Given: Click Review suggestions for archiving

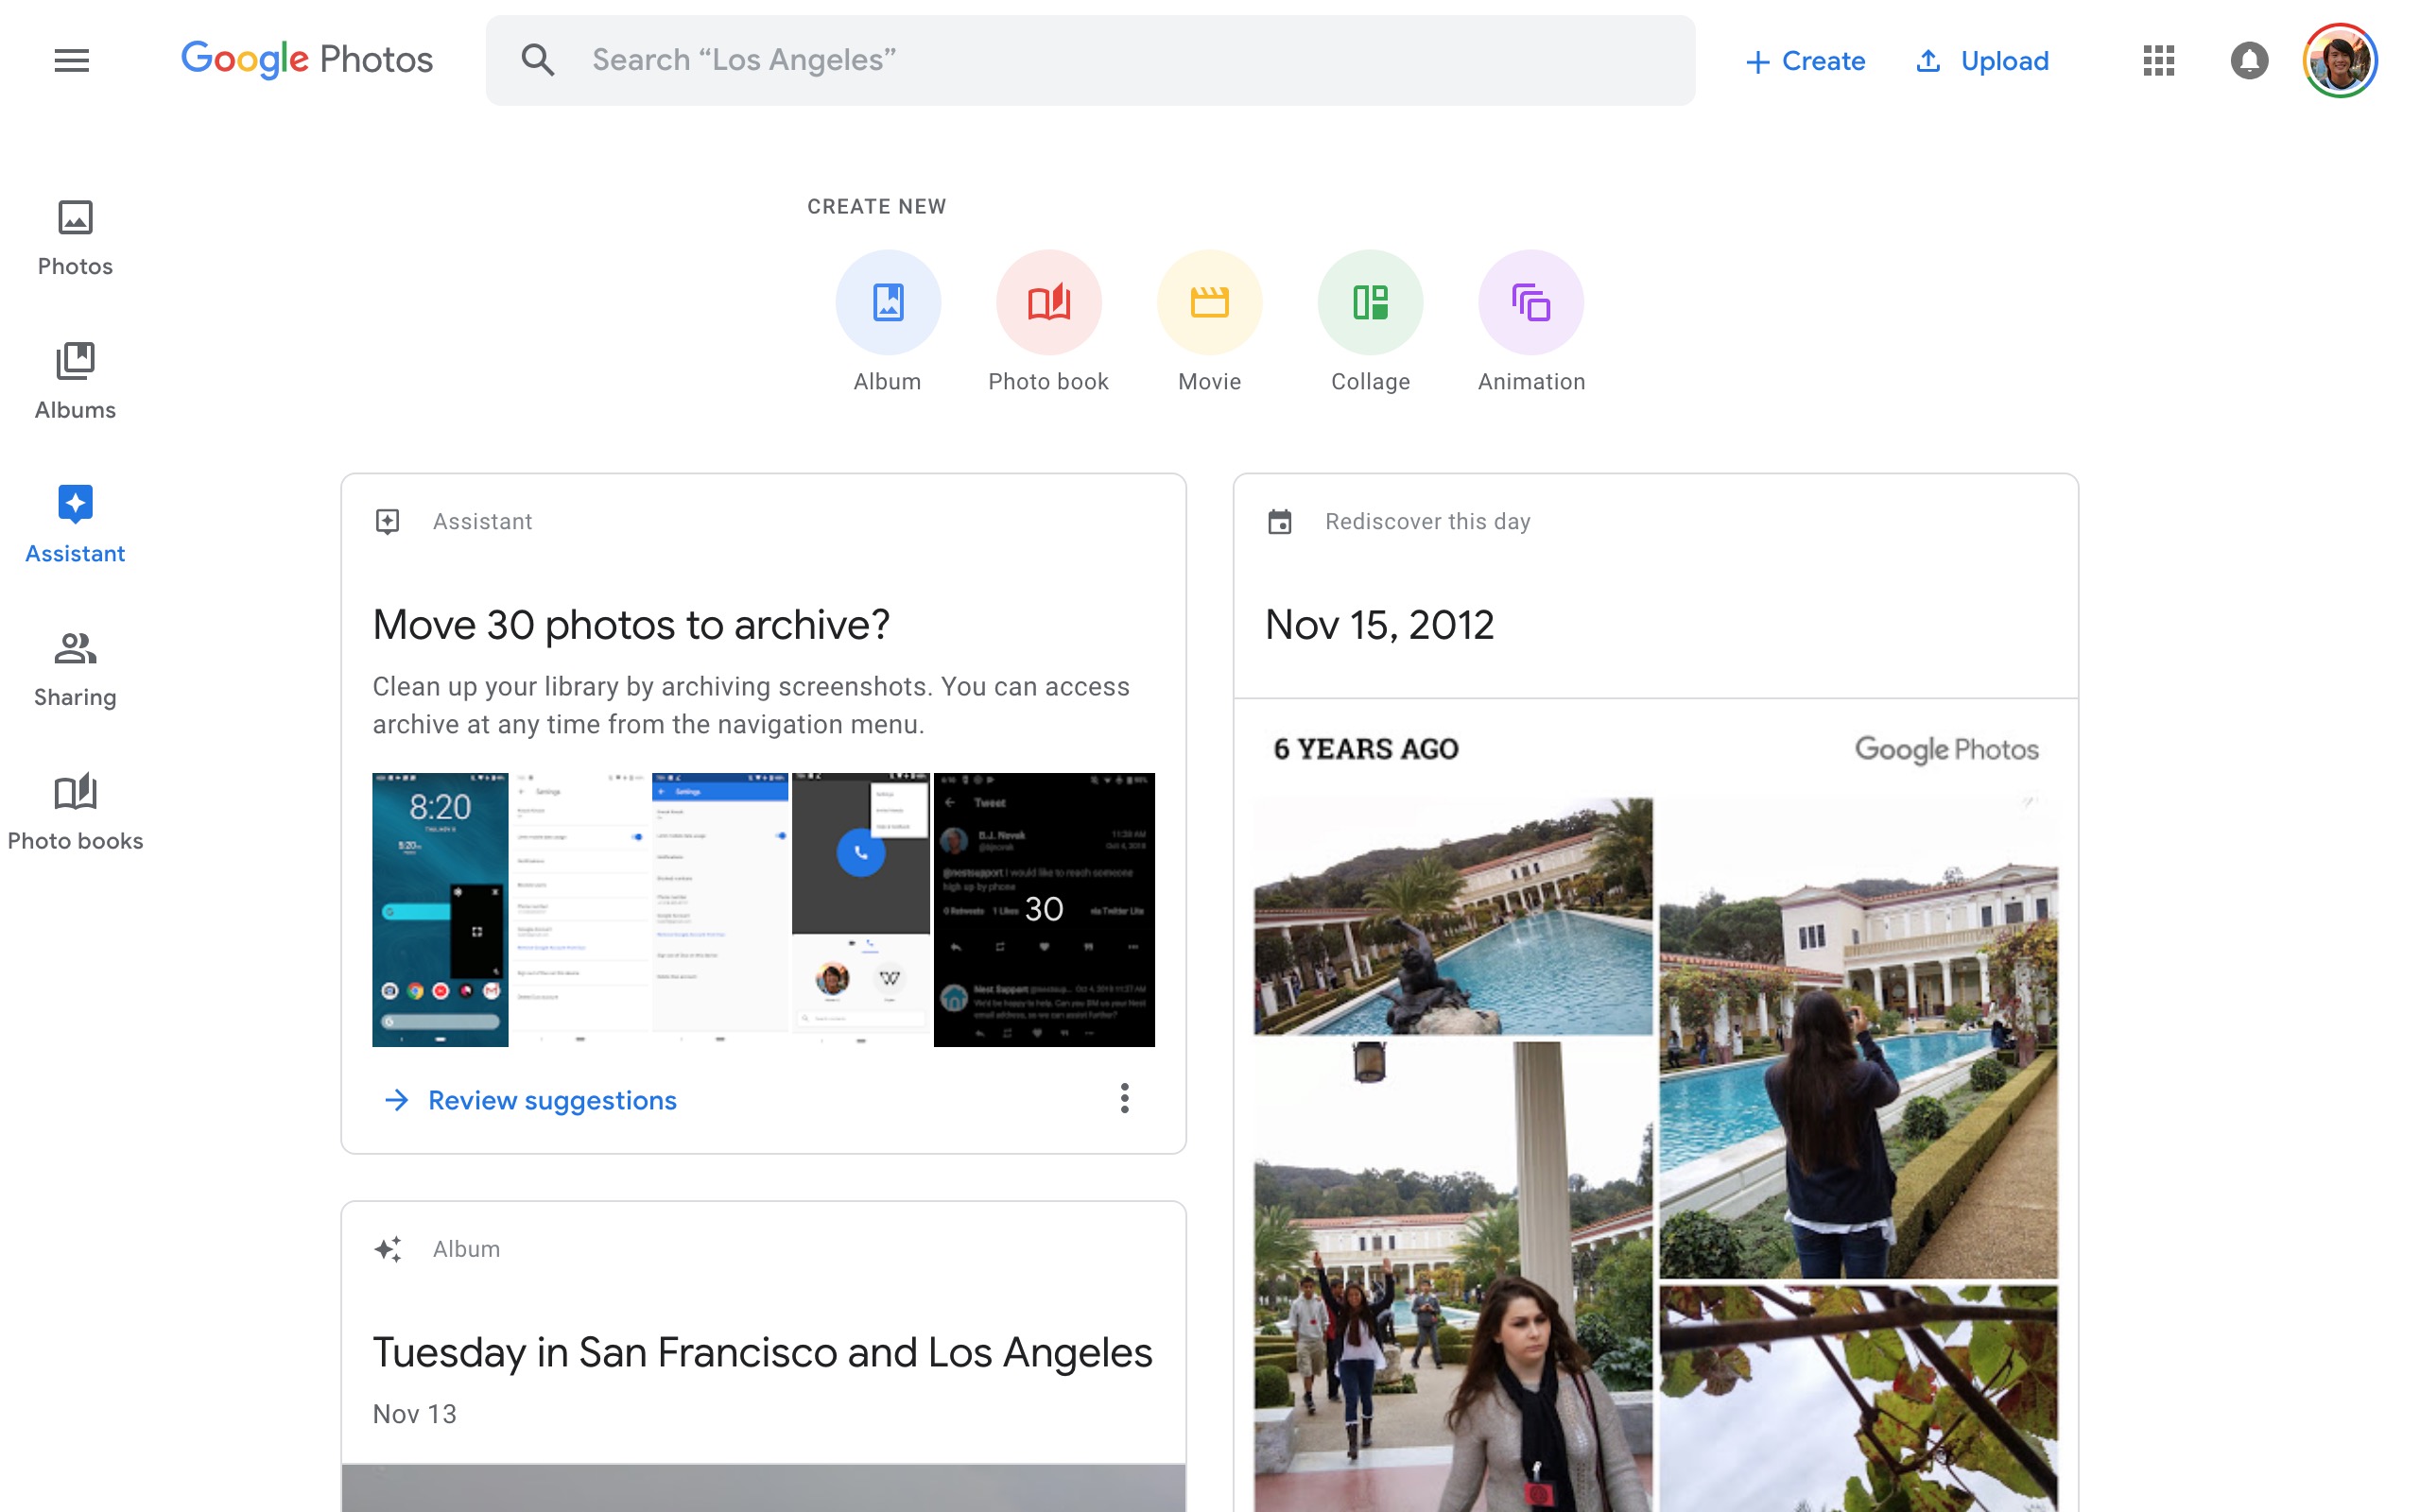Looking at the screenshot, I should (x=551, y=1100).
